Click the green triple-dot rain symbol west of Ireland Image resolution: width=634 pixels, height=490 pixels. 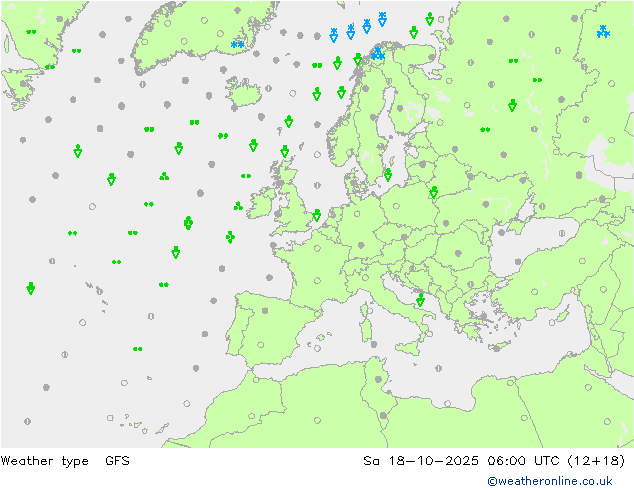[238, 206]
